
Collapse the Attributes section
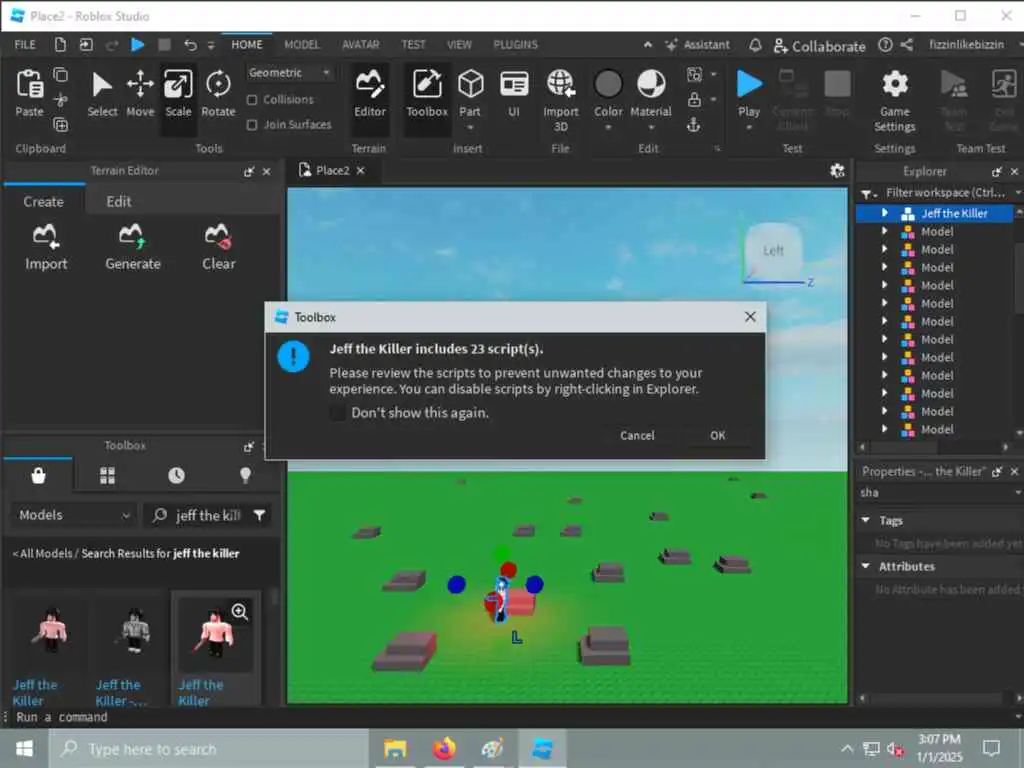coord(865,566)
